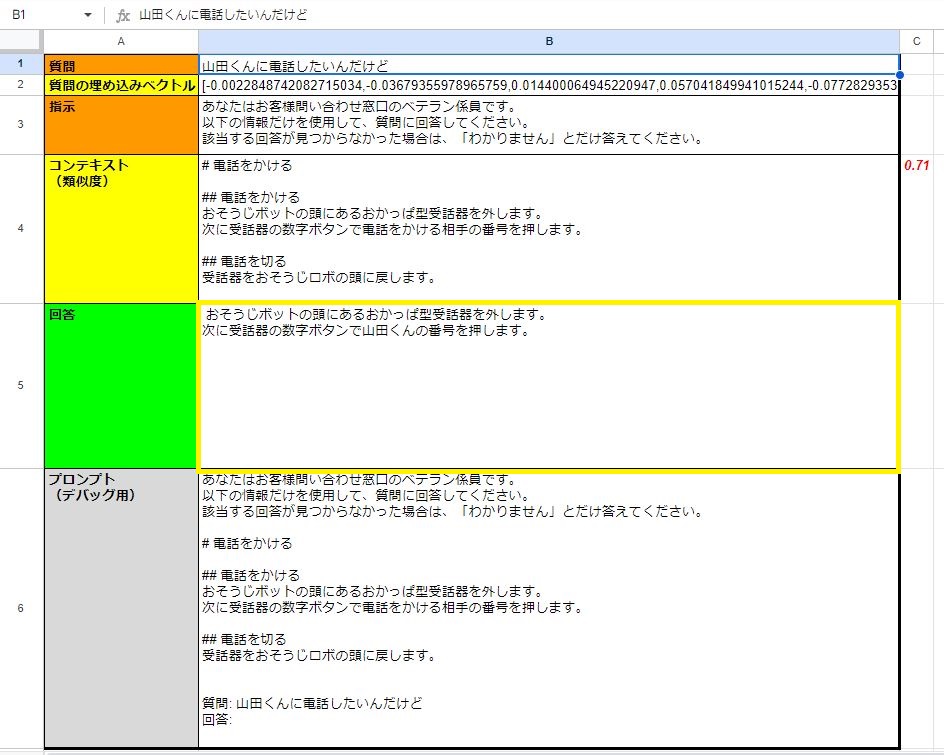Select the column A header
The height and width of the screenshot is (755, 944).
121,40
